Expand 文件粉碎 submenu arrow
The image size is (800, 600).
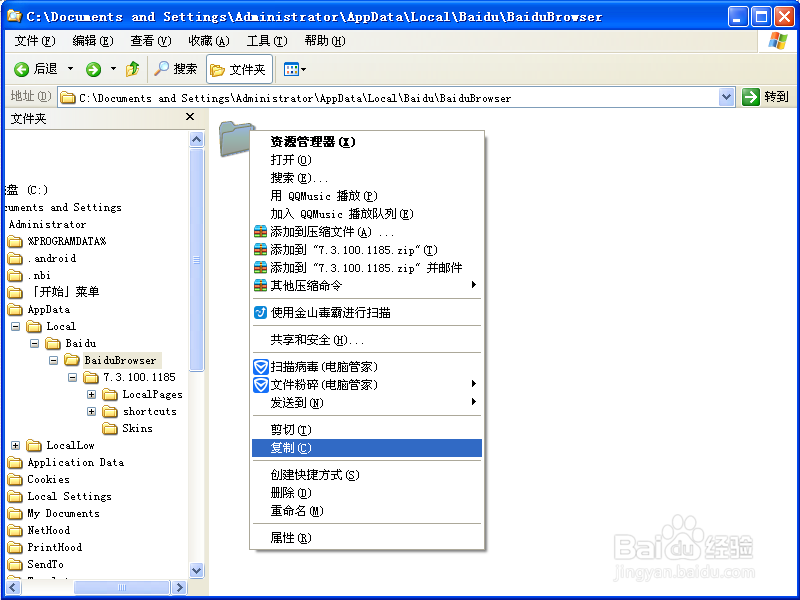[474, 384]
